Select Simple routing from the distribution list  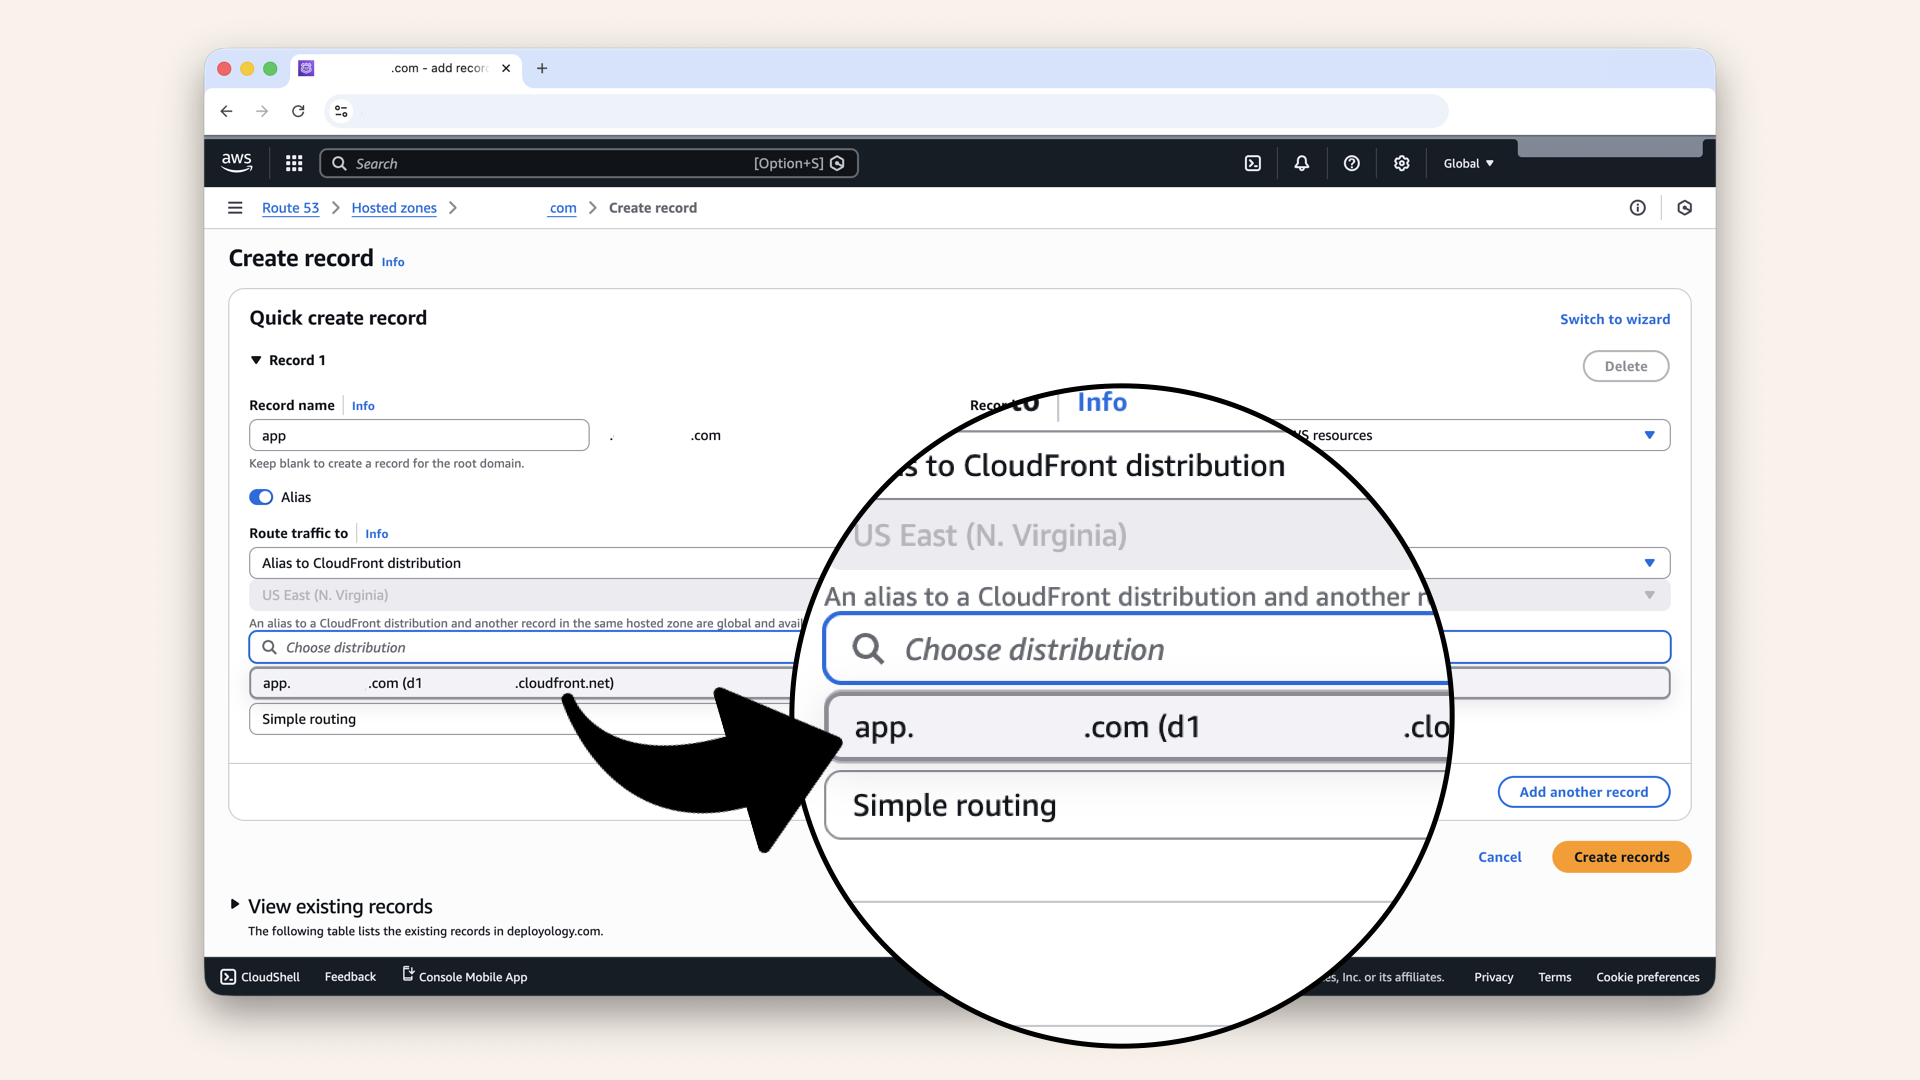[x=420, y=719]
